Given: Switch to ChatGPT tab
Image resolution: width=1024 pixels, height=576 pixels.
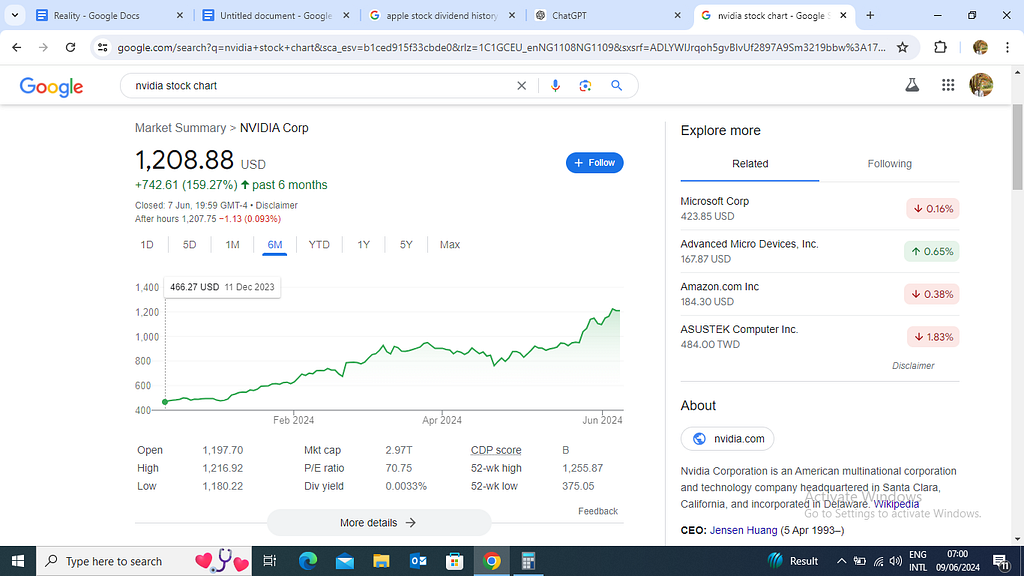Looking at the screenshot, I should tap(608, 15).
